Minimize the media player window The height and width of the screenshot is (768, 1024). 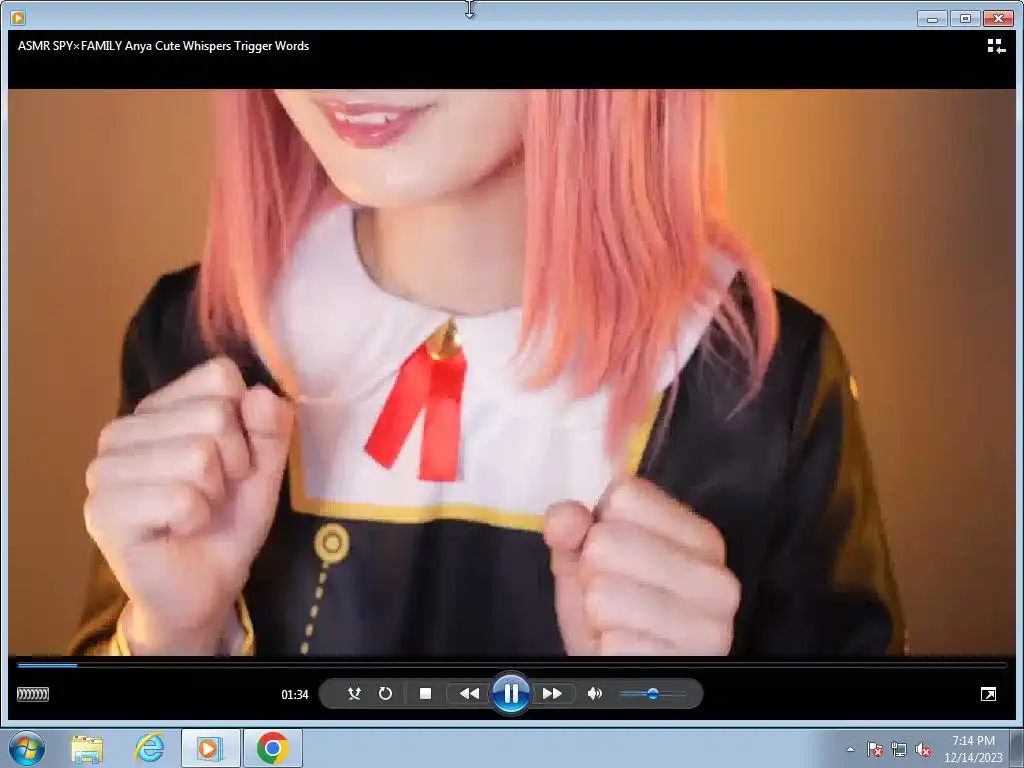point(932,18)
